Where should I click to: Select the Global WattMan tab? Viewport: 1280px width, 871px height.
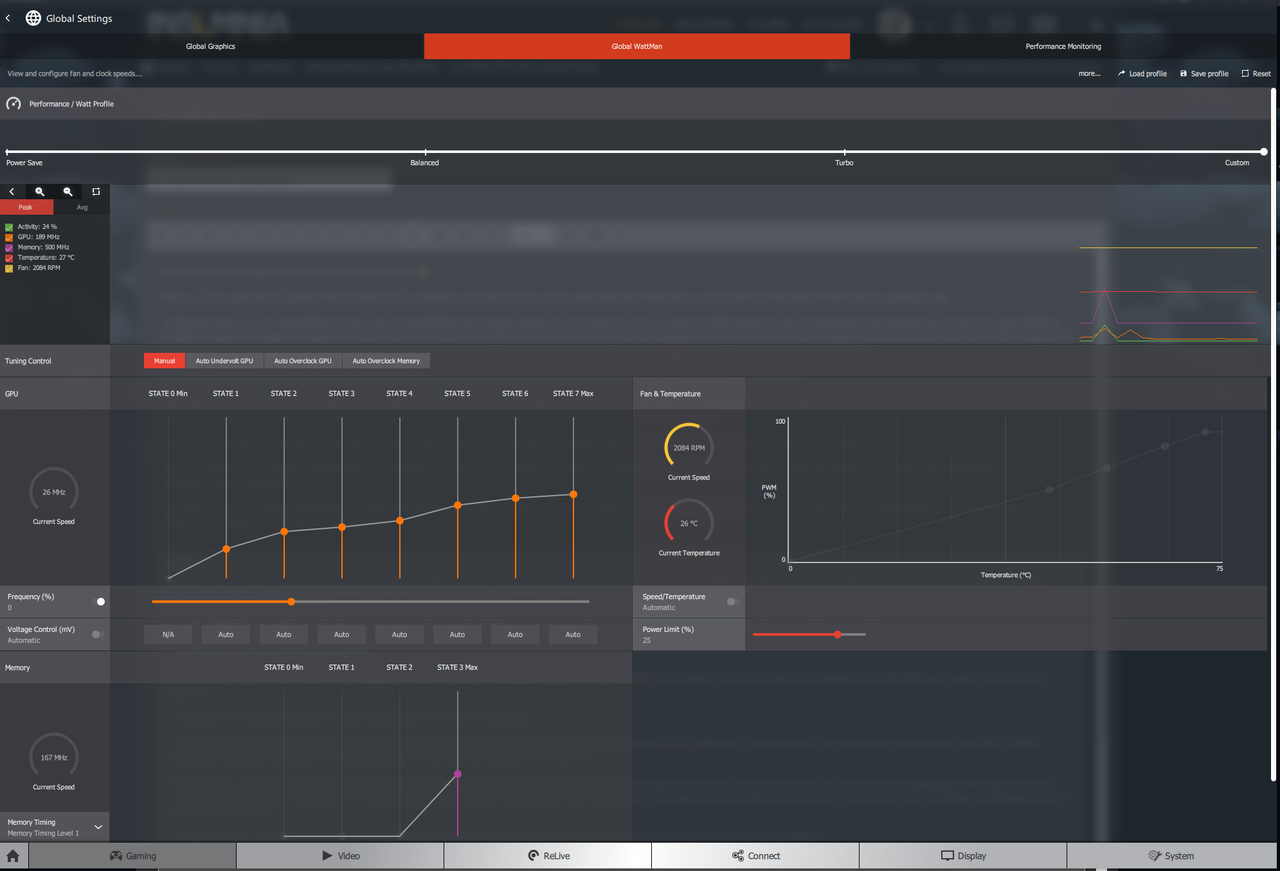click(x=637, y=46)
